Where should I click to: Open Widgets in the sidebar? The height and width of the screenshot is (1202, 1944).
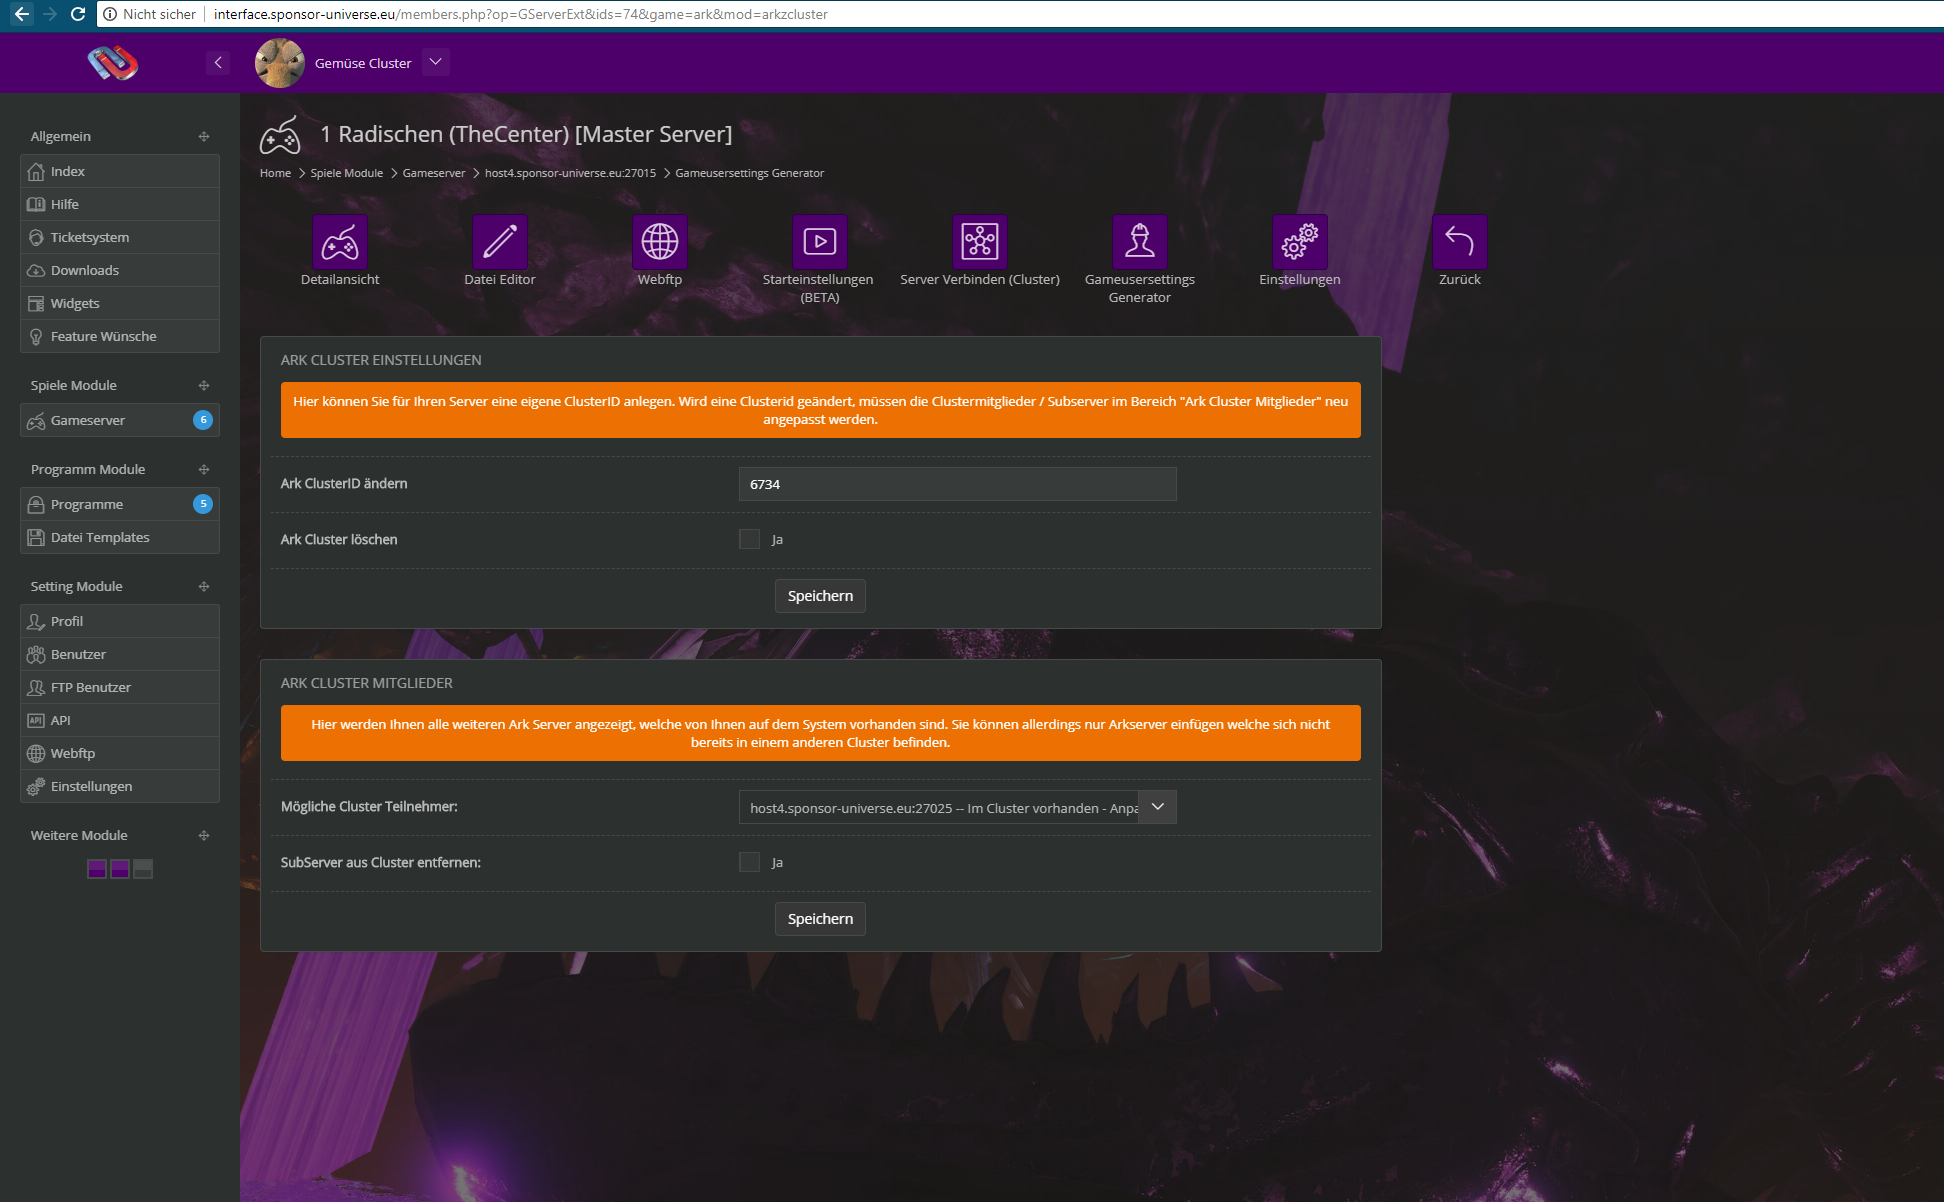click(x=120, y=303)
